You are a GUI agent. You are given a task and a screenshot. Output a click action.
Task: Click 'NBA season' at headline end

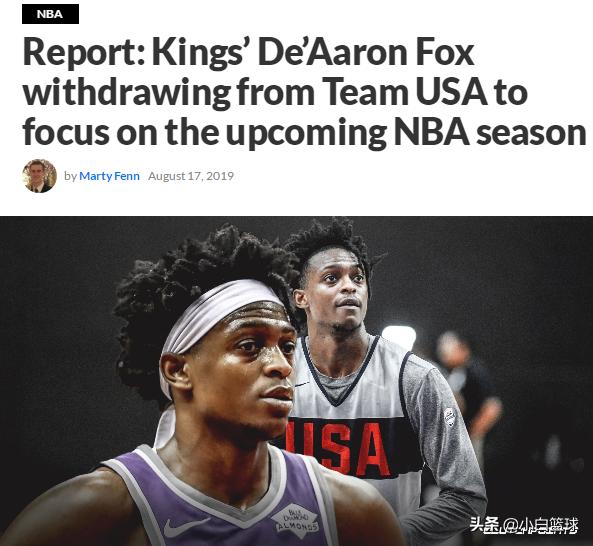490,132
